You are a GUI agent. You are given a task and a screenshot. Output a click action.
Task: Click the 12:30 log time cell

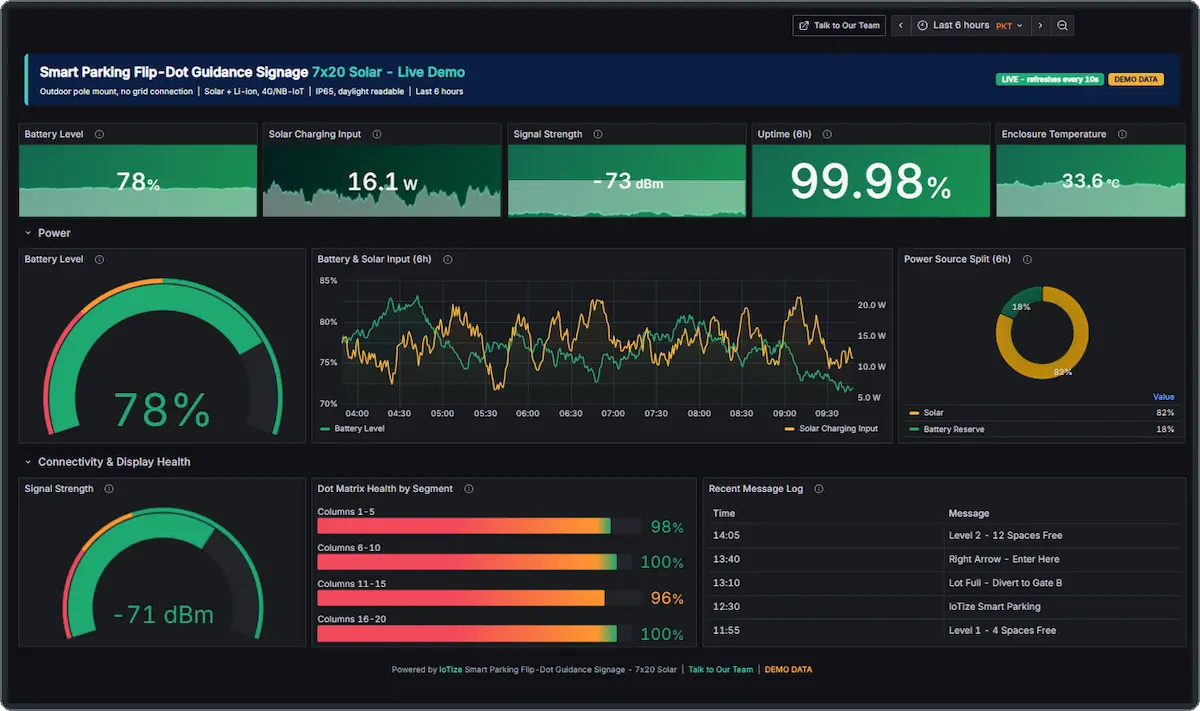click(x=726, y=606)
